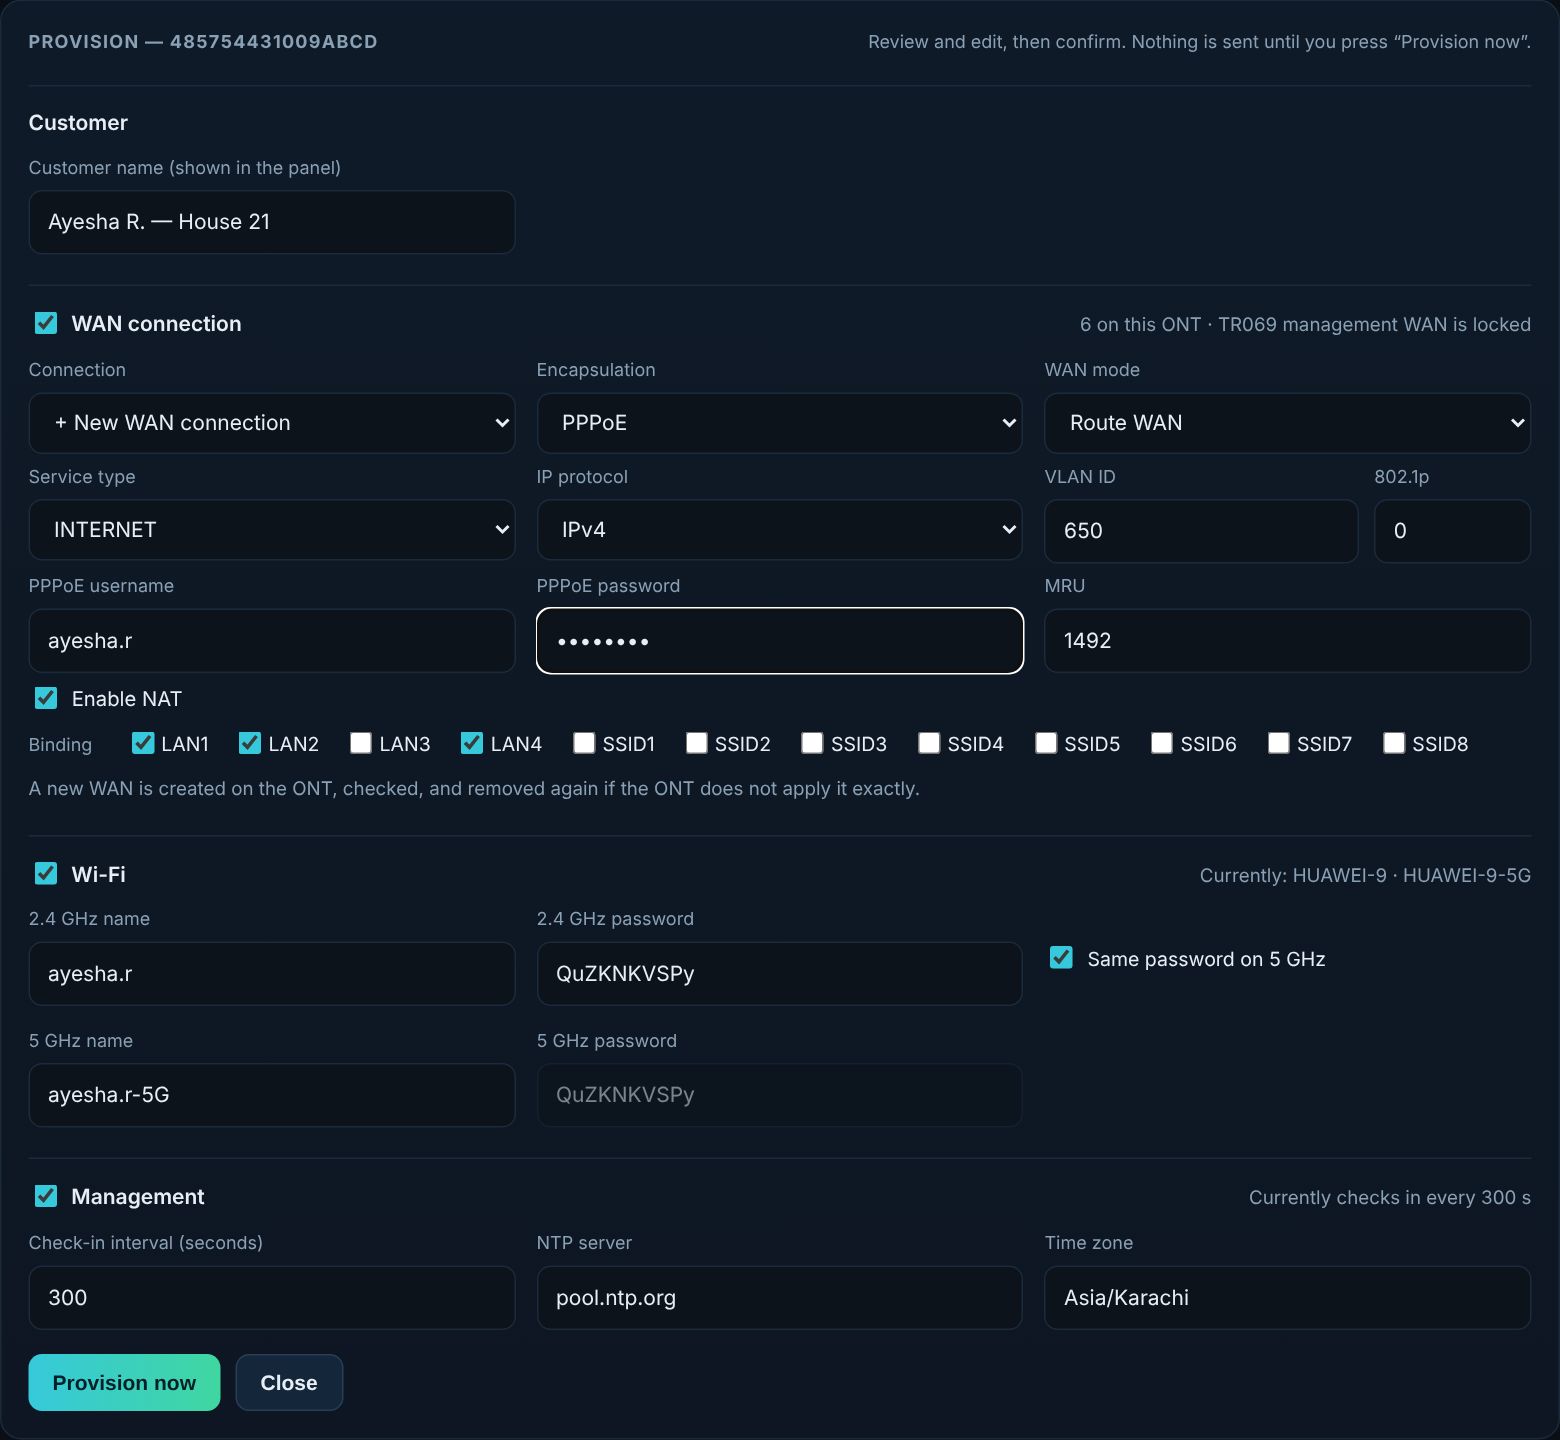Screen dimensions: 1560x1440
Task: Toggle the WAN connection section checkbox
Action: pos(46,323)
